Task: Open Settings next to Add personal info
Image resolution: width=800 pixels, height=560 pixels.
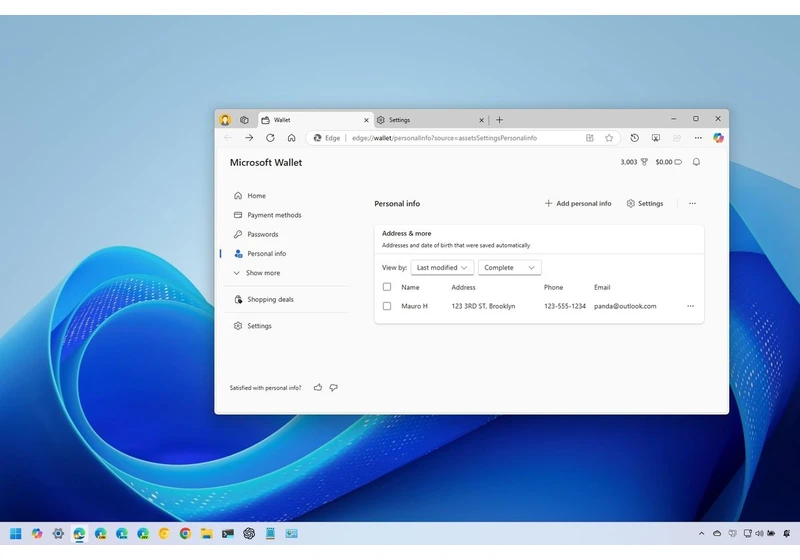Action: point(645,203)
